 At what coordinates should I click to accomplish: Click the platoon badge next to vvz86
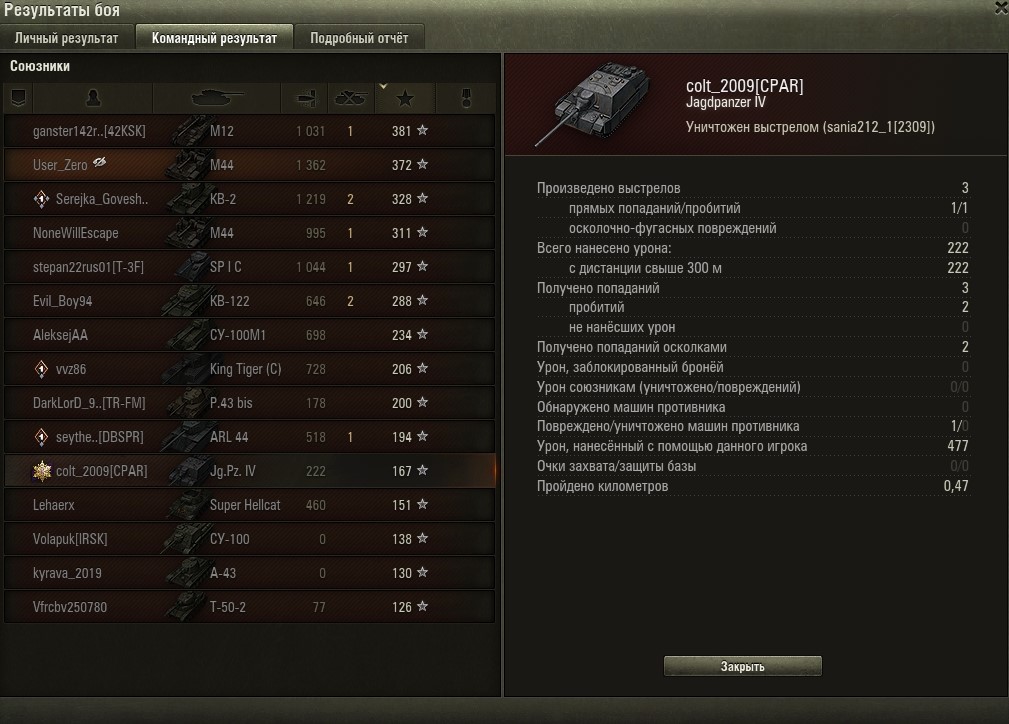point(41,369)
